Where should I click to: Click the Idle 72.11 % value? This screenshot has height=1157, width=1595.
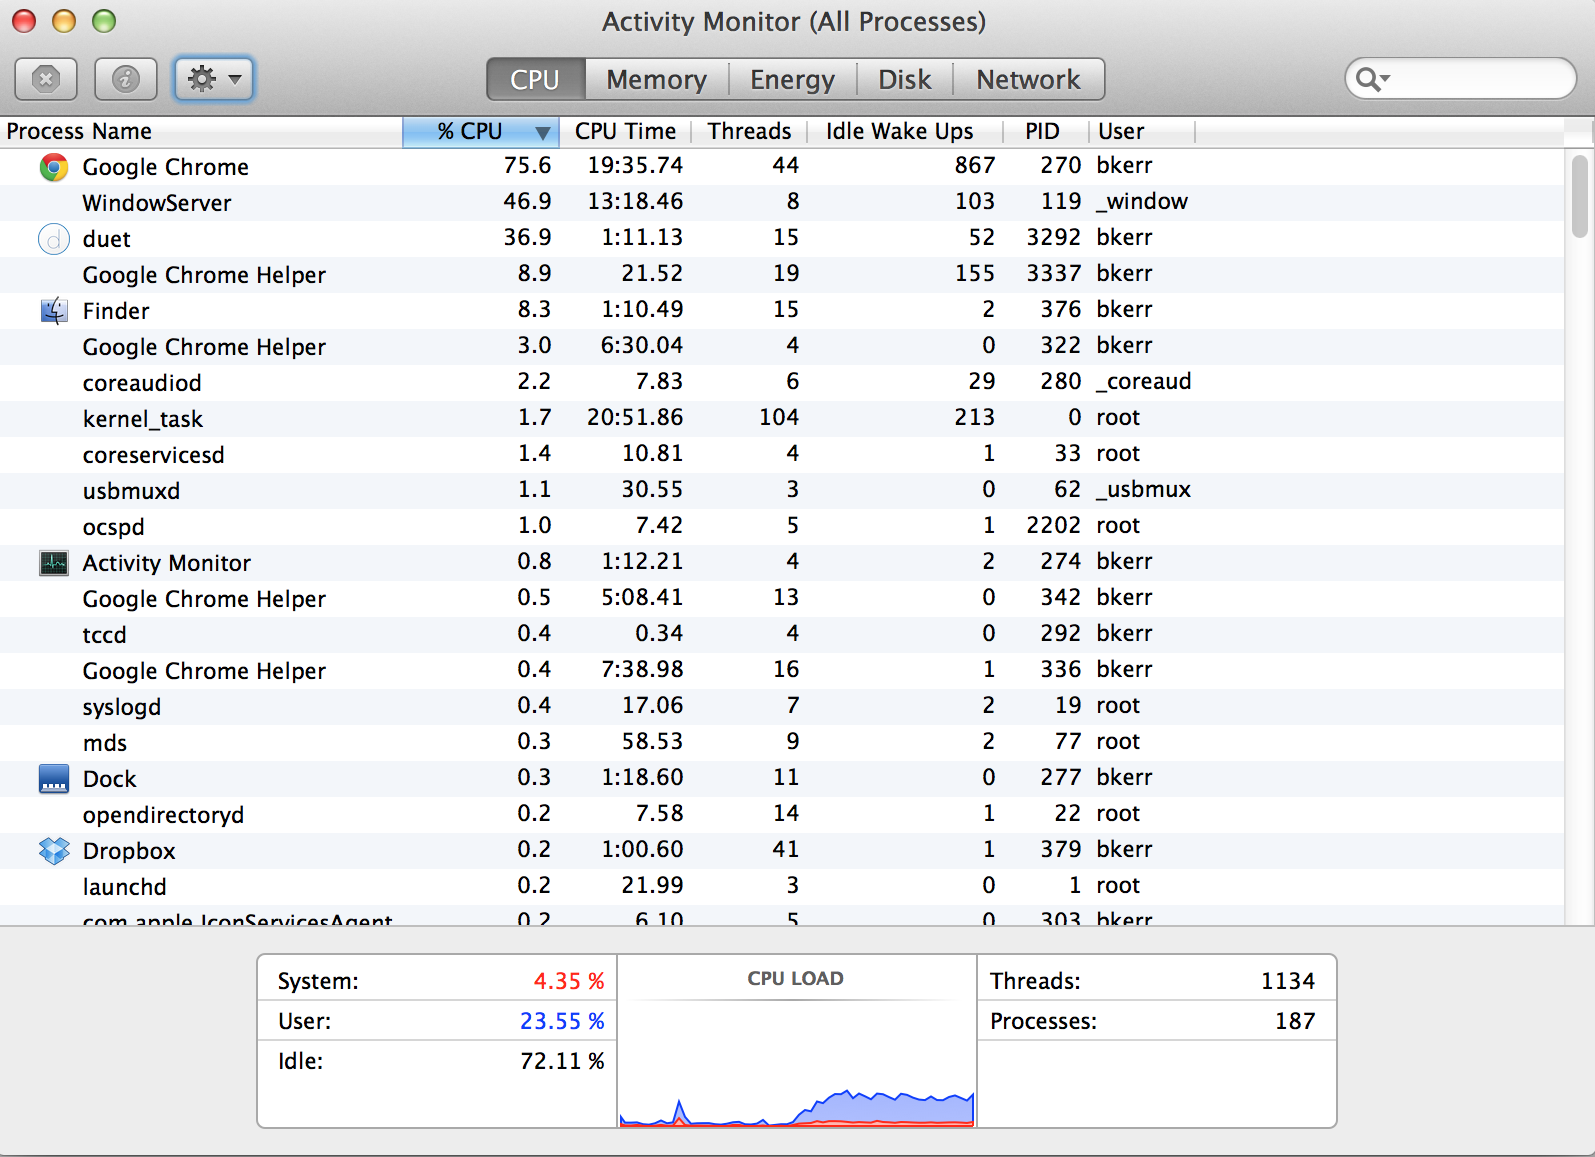(x=562, y=1061)
